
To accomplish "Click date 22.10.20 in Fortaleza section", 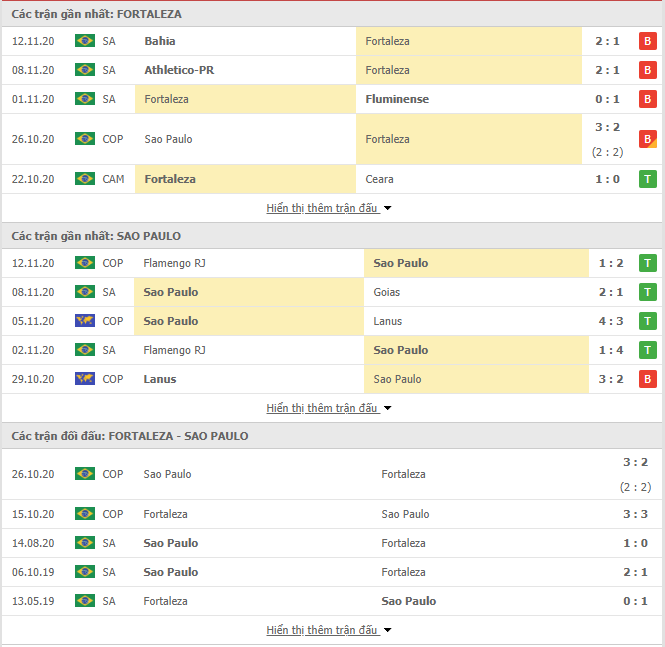I will (x=33, y=179).
